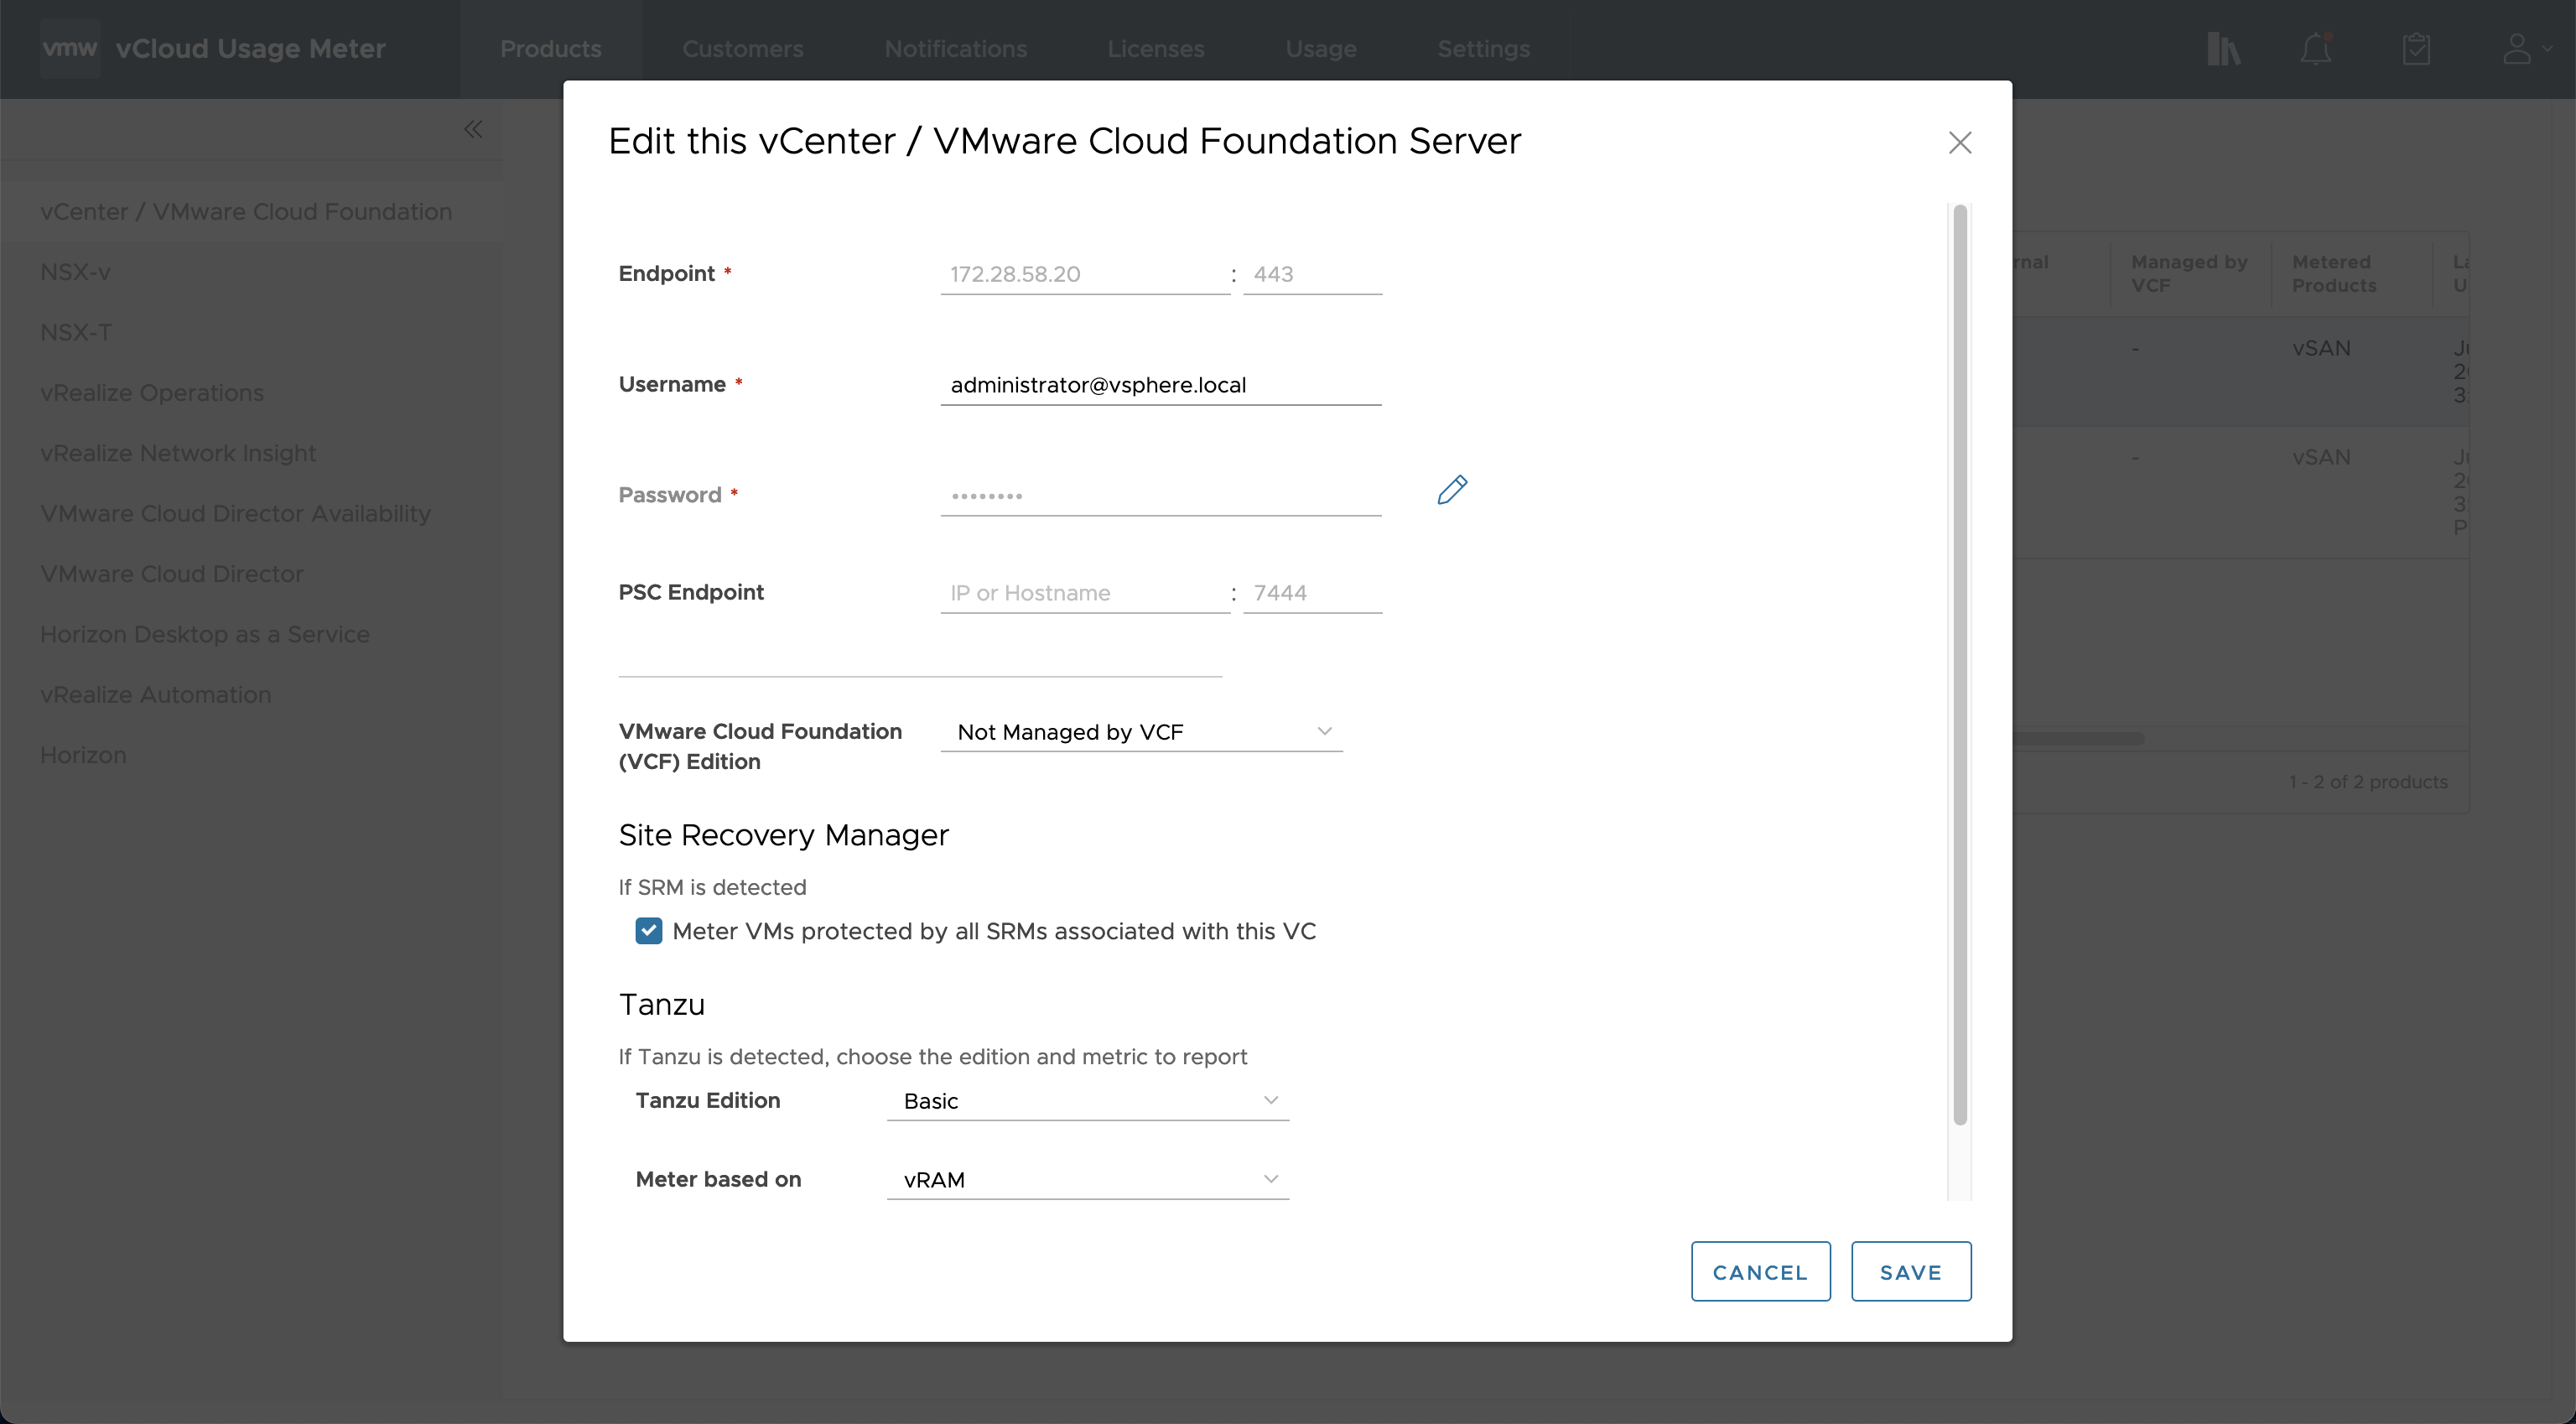Open the Licenses tab
2576x1424 pixels.
point(1155,49)
